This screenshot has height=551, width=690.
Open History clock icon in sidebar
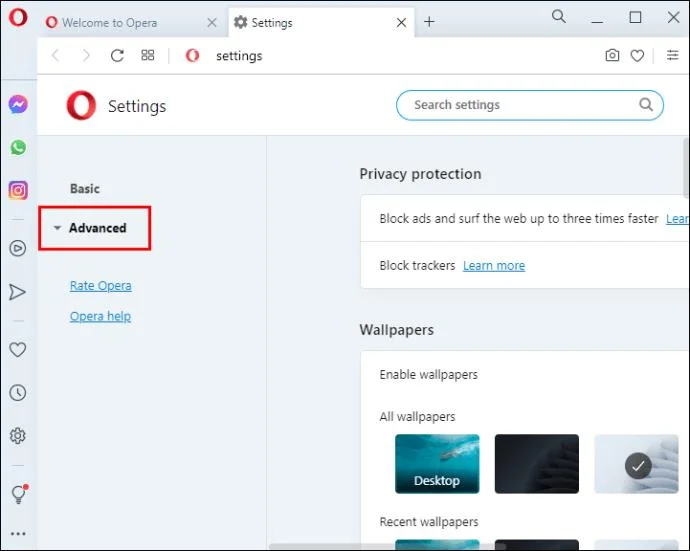[x=18, y=393]
